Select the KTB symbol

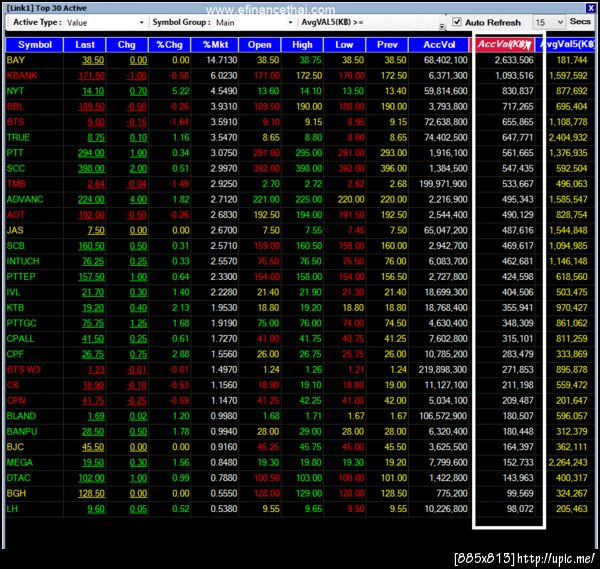(15, 308)
